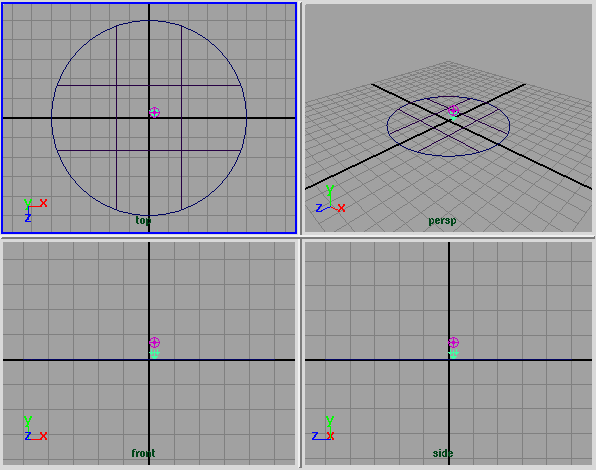
Task: Click the "persp" view label
Action: point(442,221)
